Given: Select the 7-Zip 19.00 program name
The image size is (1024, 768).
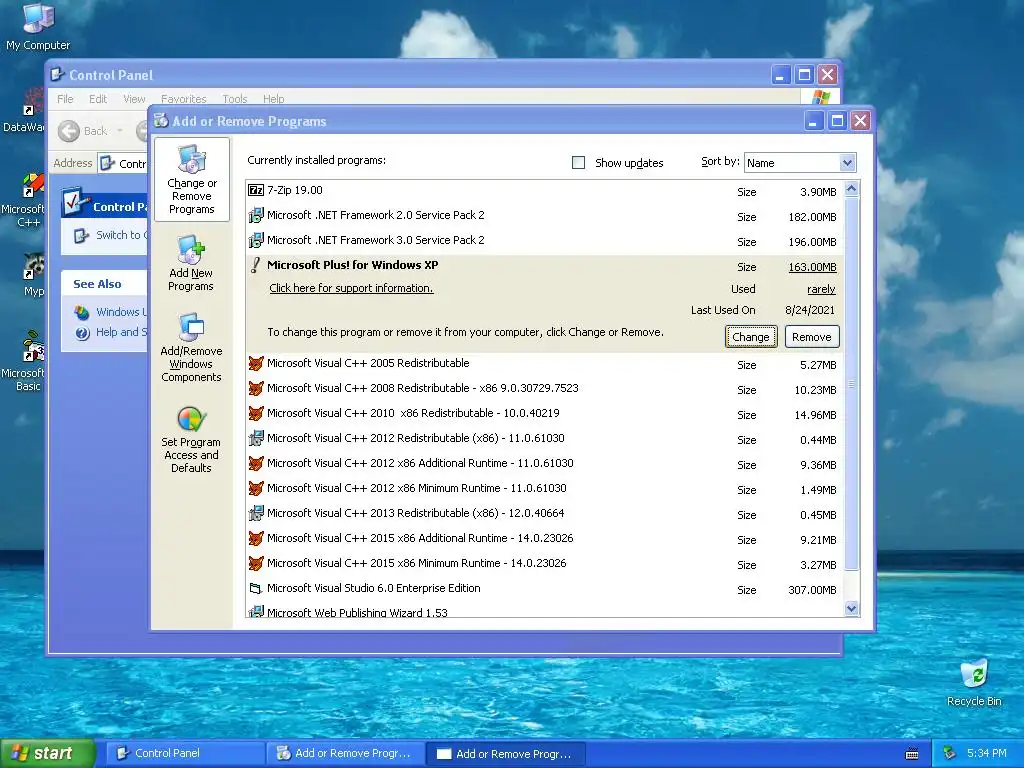Looking at the screenshot, I should pyautogui.click(x=295, y=190).
